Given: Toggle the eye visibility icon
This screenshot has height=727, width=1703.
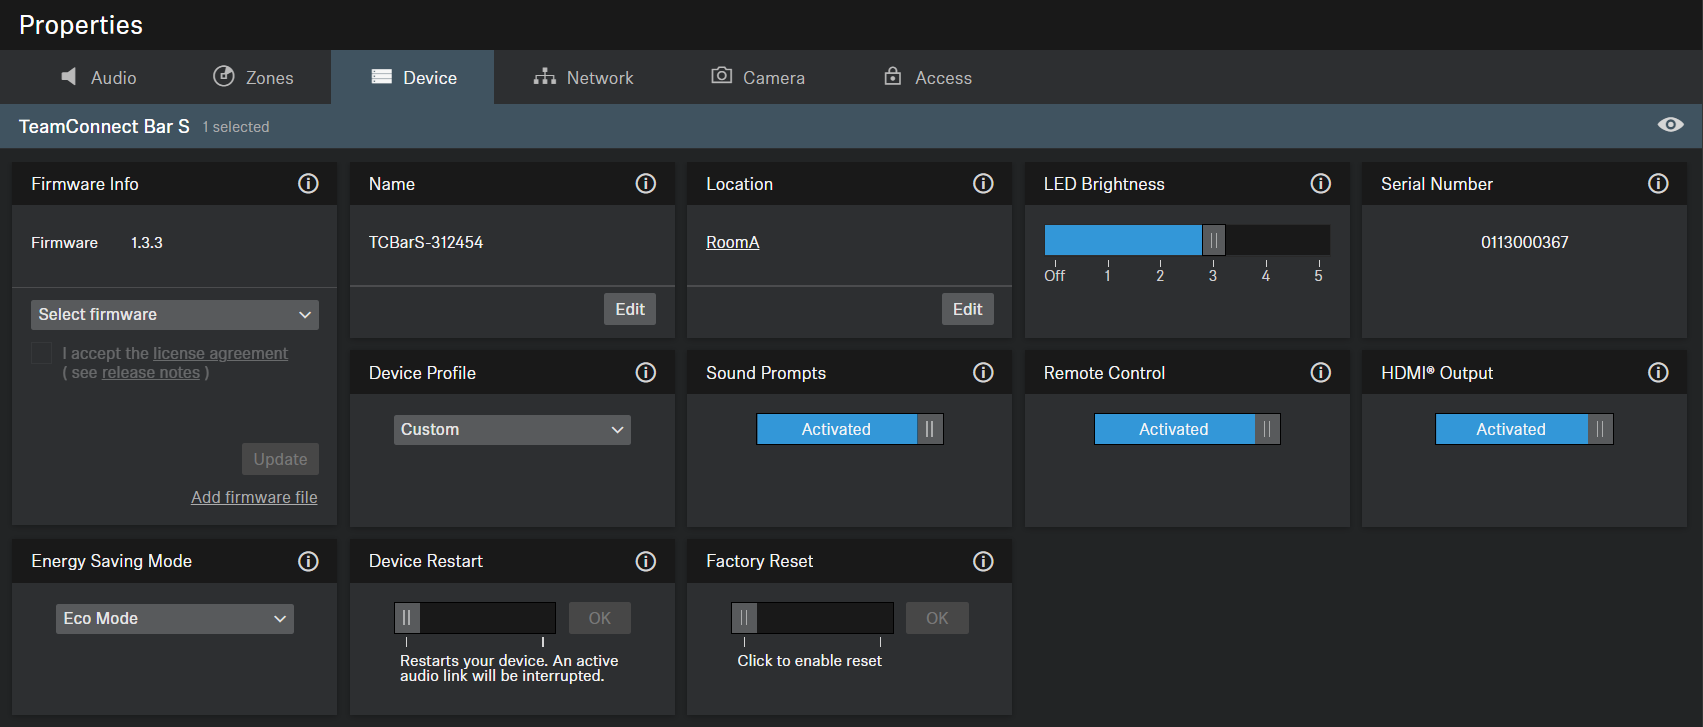Looking at the screenshot, I should pyautogui.click(x=1670, y=125).
